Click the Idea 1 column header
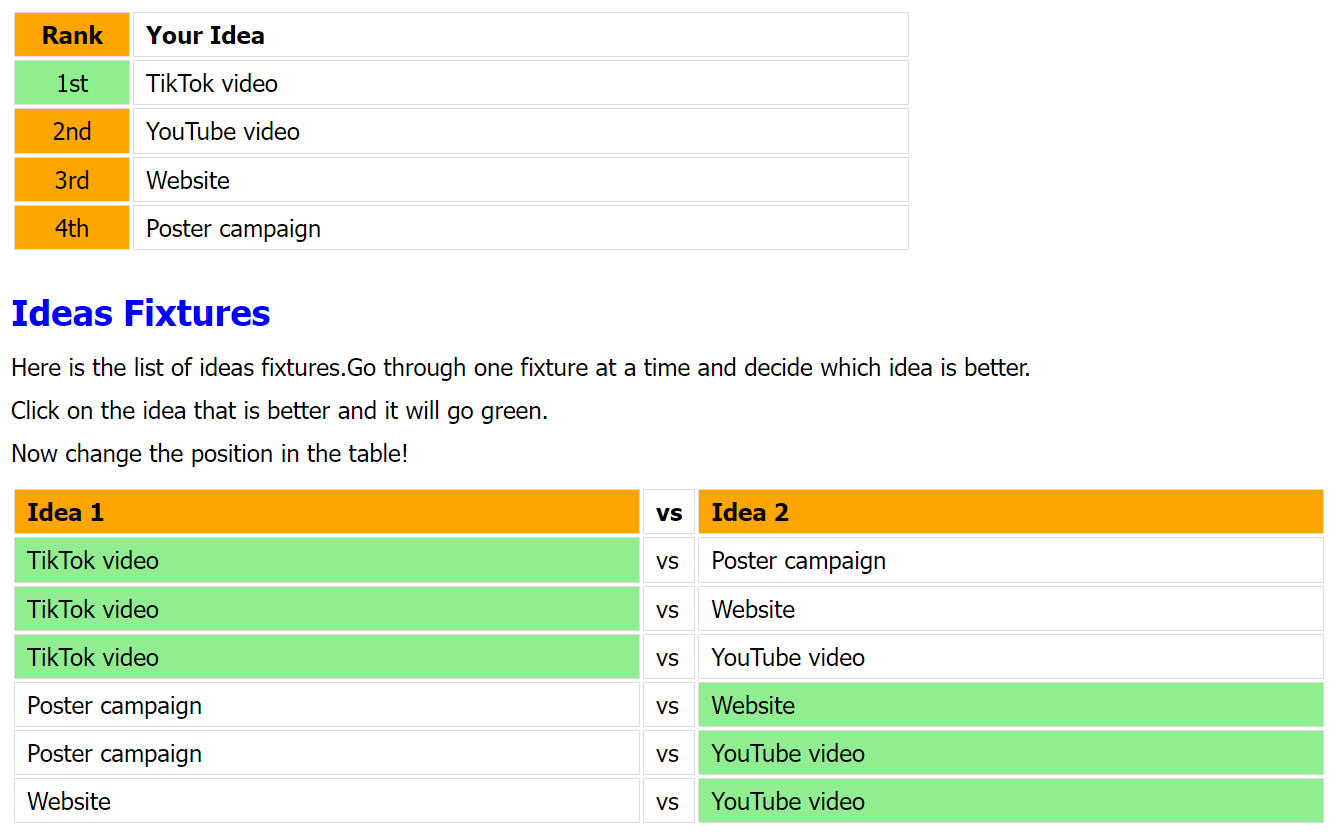The height and width of the screenshot is (834, 1339). click(x=326, y=512)
